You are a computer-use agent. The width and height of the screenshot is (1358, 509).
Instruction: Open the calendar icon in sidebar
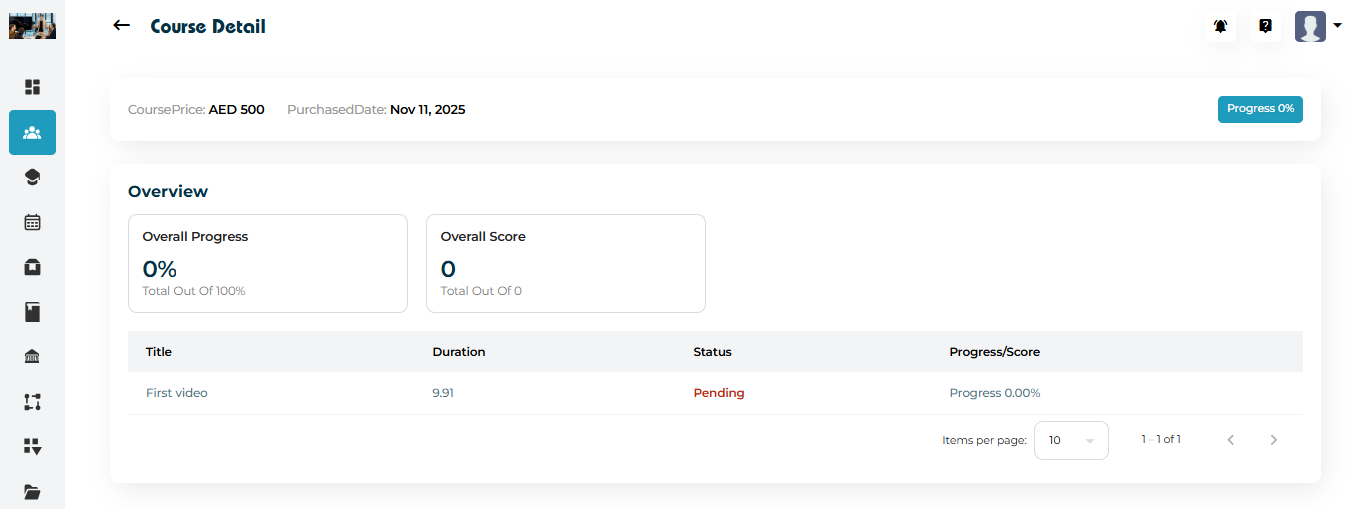pyautogui.click(x=32, y=222)
